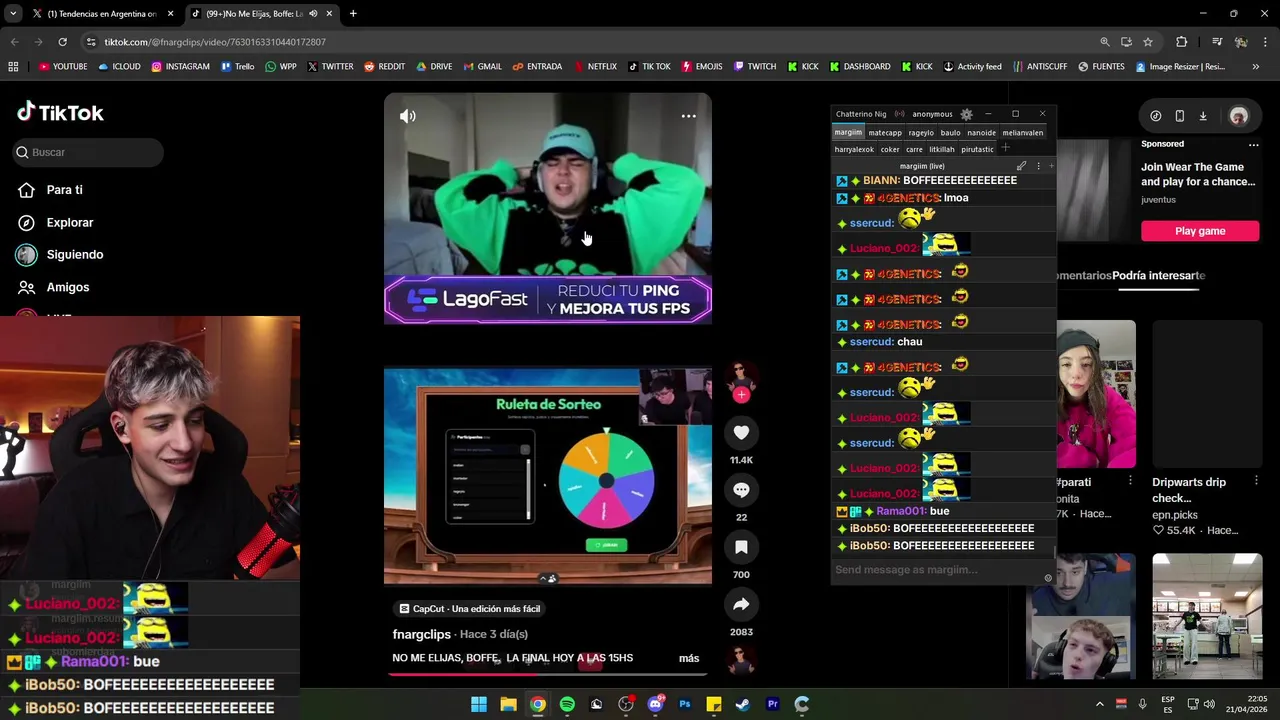The width and height of the screenshot is (1280, 720).
Task: Open TWITCH bookmark in bookmarks bar
Action: 754,67
